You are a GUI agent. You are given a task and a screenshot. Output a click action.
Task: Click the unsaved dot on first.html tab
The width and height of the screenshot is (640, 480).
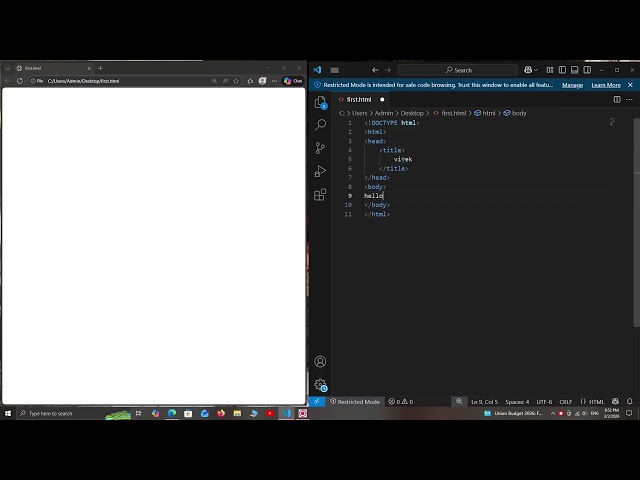coord(382,99)
